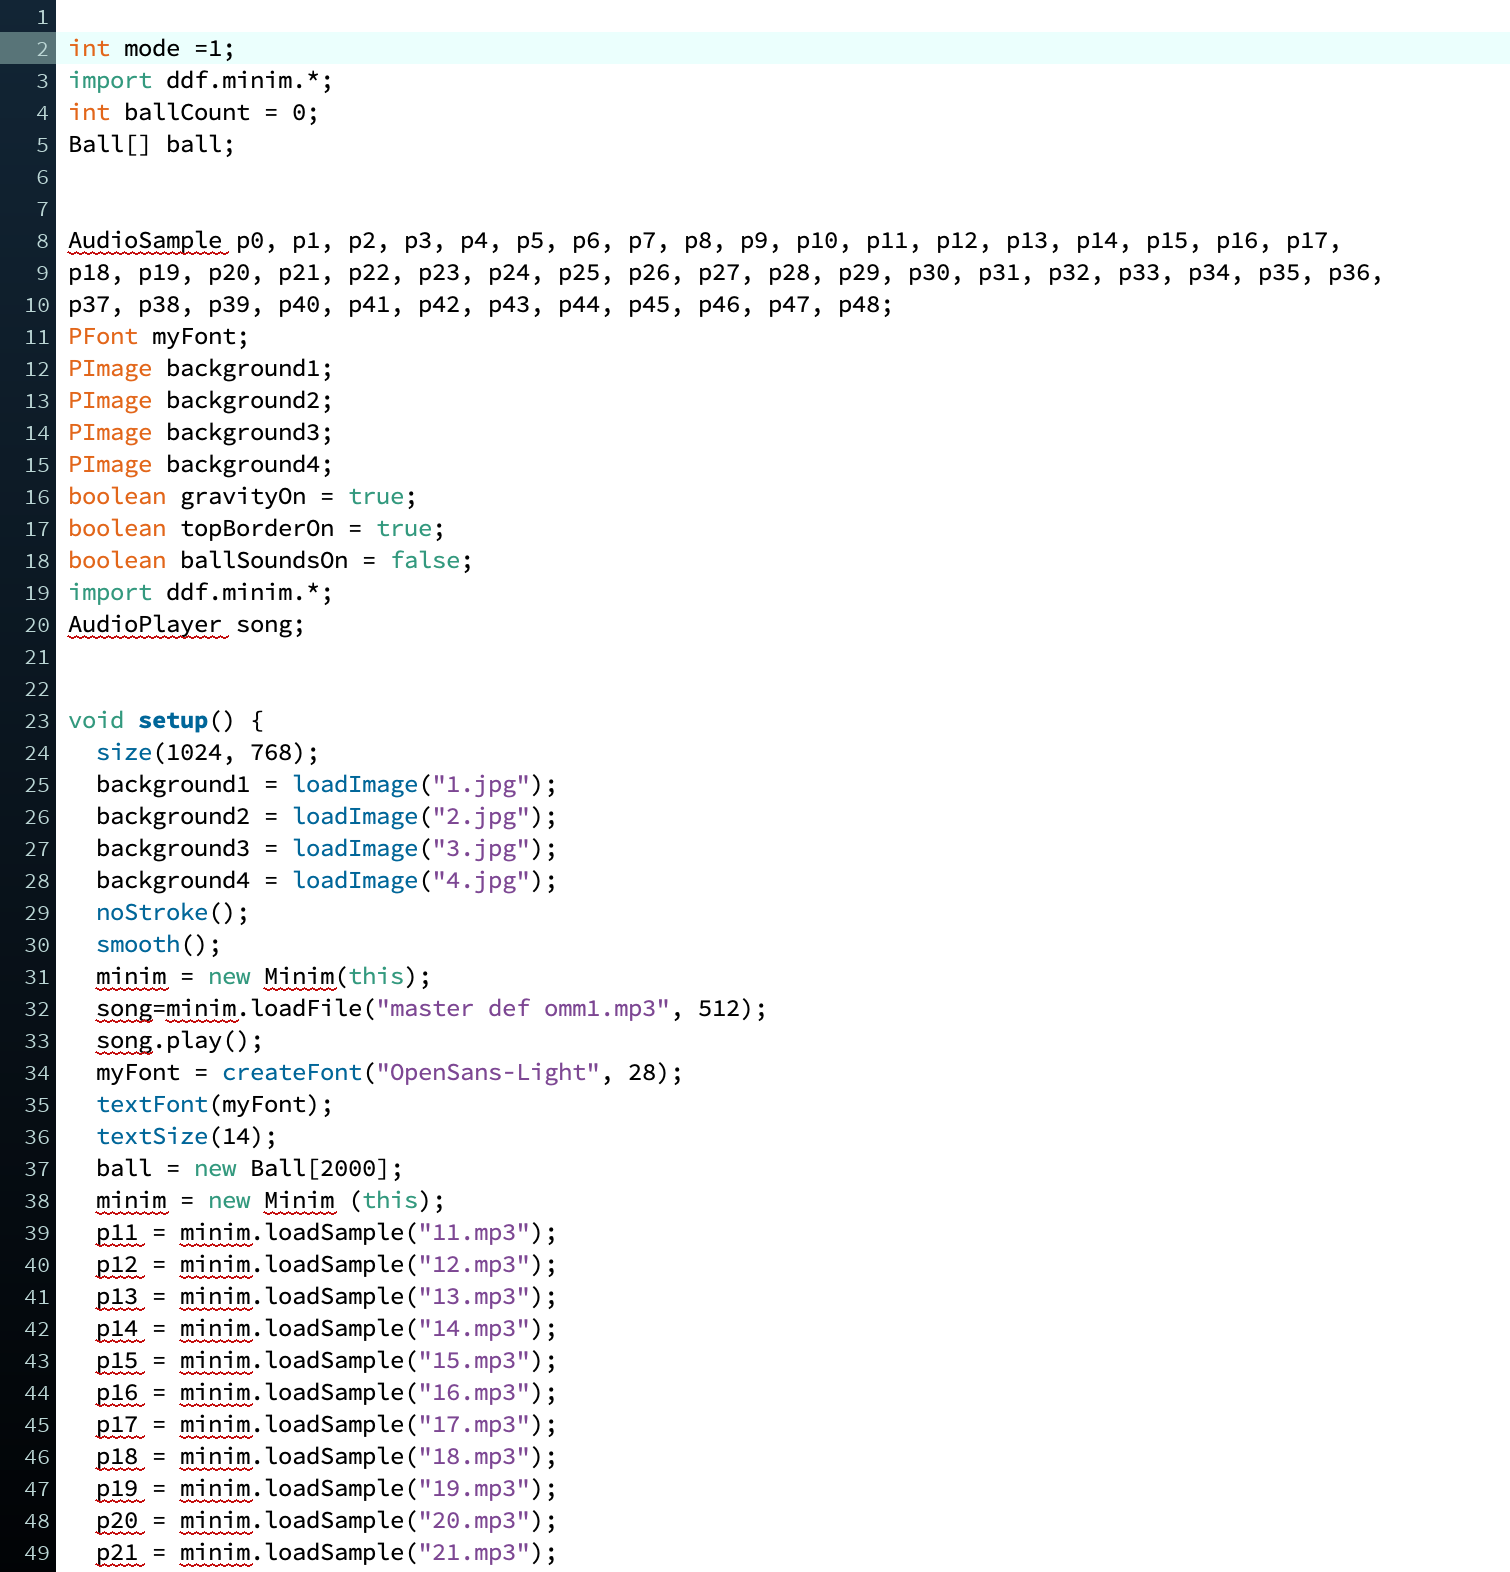Click the p13 loadSample("13.mp3") line
The width and height of the screenshot is (1510, 1572).
coord(326,1296)
